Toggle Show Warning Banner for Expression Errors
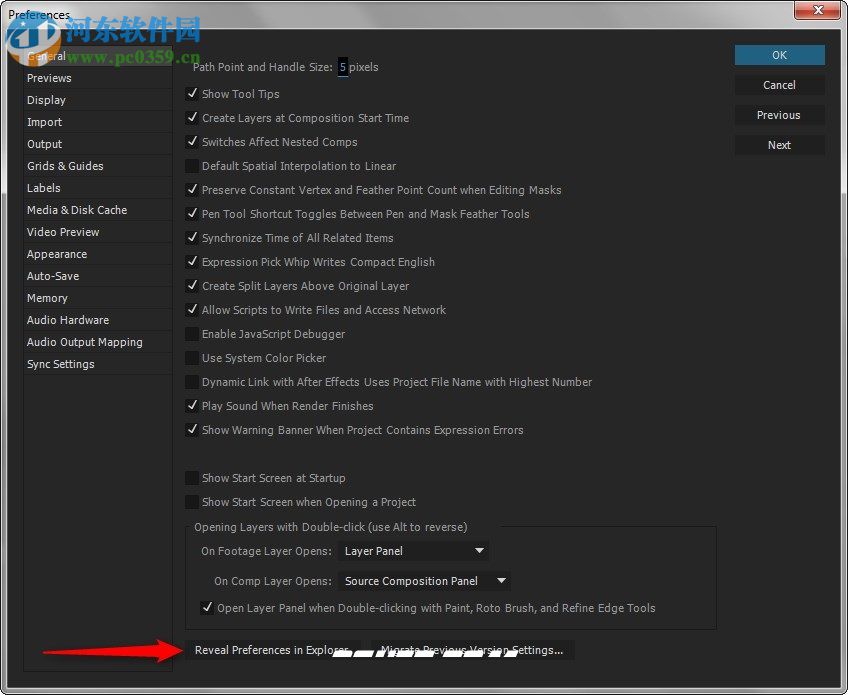 pos(192,429)
